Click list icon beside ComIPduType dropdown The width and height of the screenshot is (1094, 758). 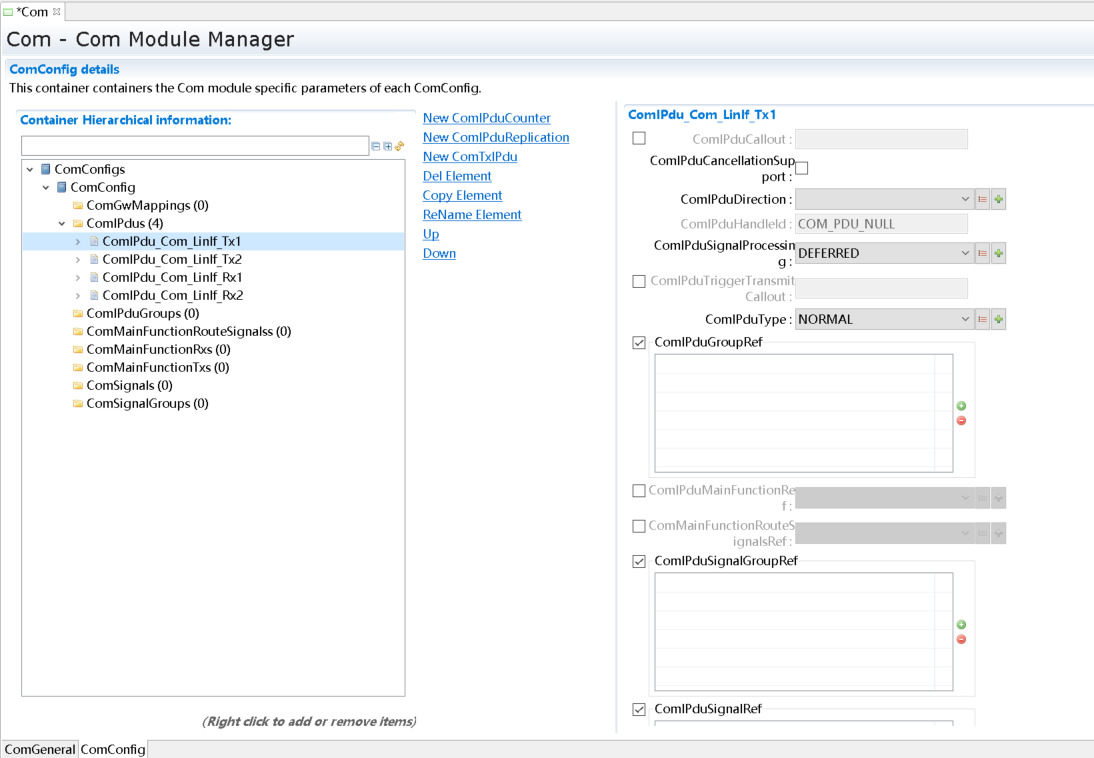pos(983,320)
